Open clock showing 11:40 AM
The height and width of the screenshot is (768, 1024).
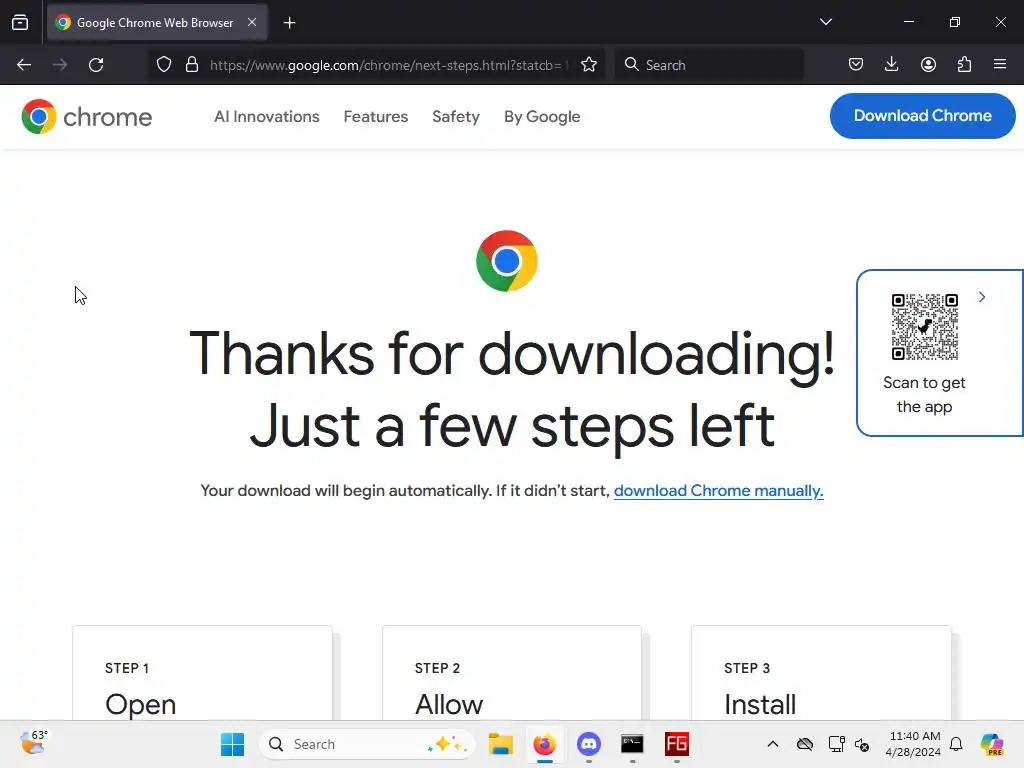coord(914,744)
